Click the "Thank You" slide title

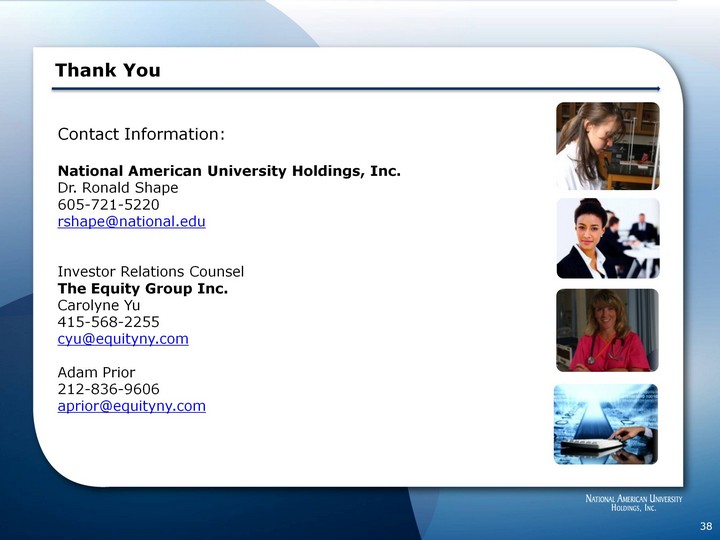[108, 70]
